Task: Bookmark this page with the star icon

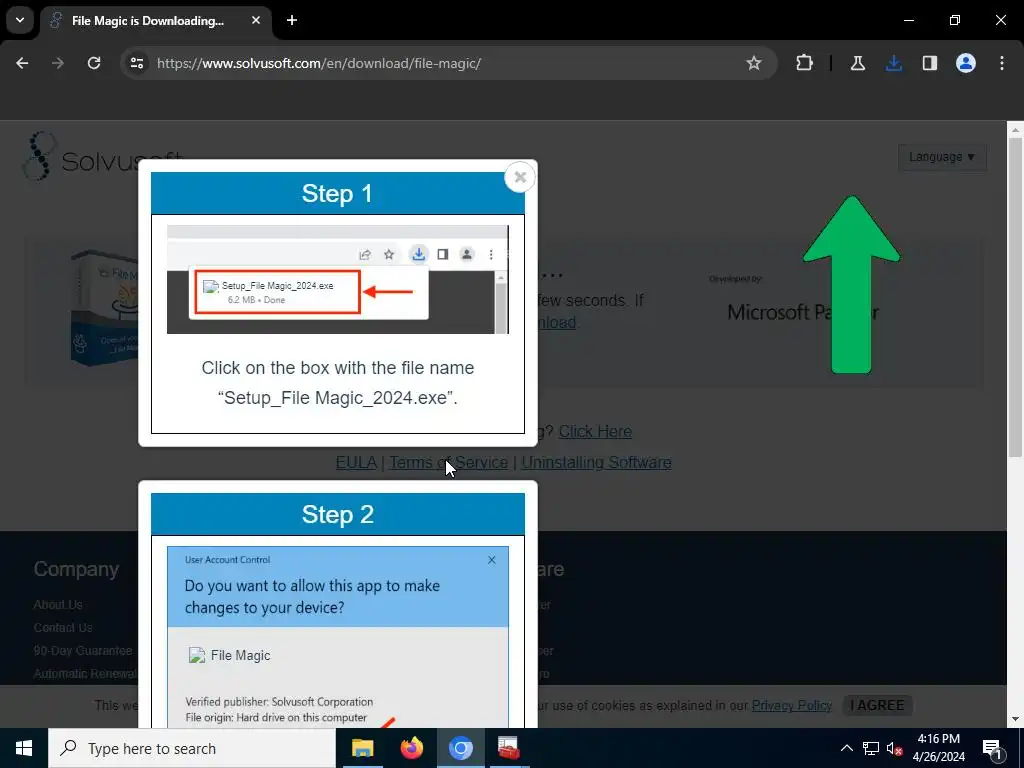Action: click(754, 63)
